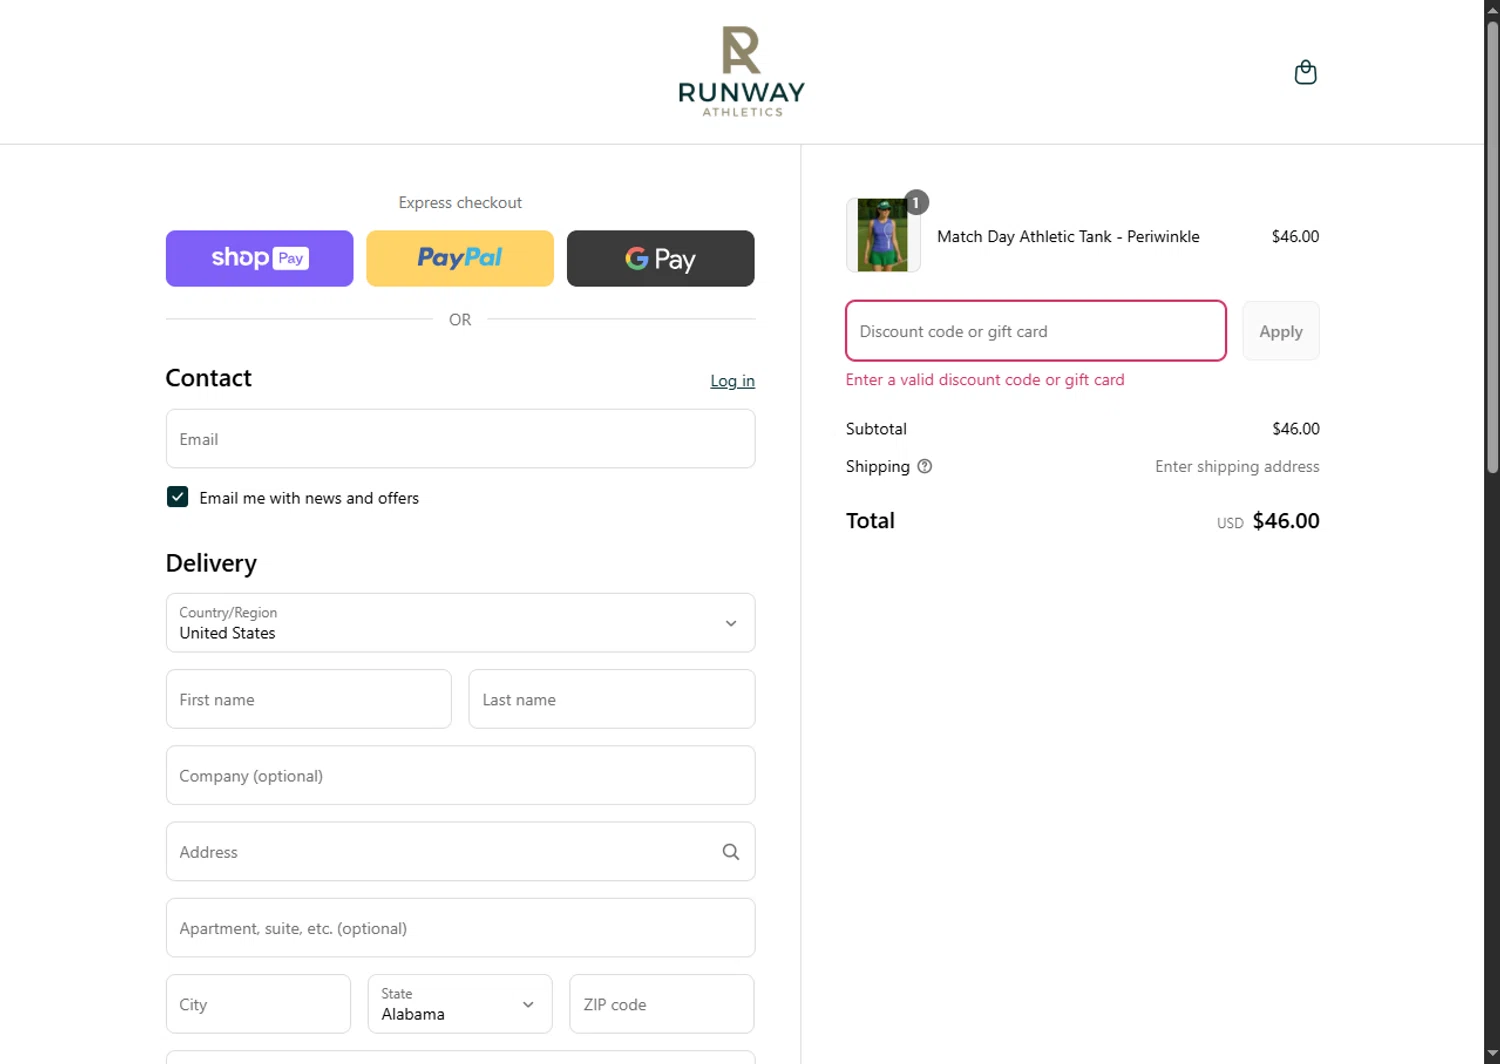The width and height of the screenshot is (1500, 1064).
Task: Focus the discount code or gift card field
Action: click(1035, 331)
